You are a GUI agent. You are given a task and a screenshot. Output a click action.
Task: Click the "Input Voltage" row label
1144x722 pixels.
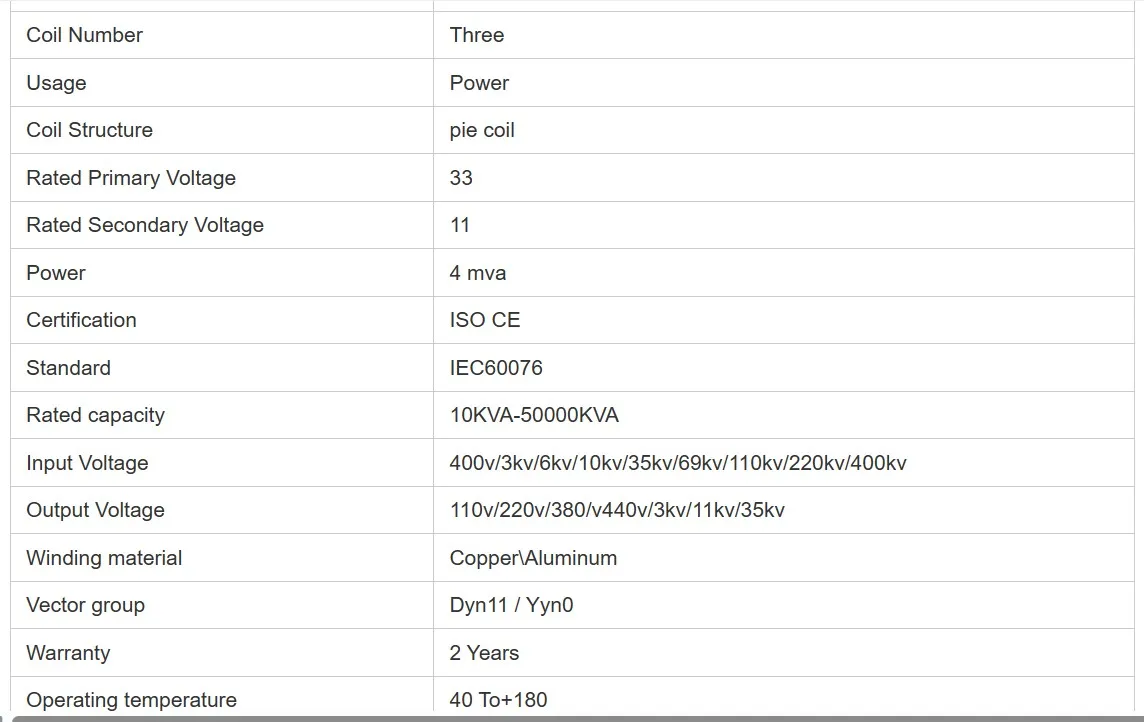[87, 463]
